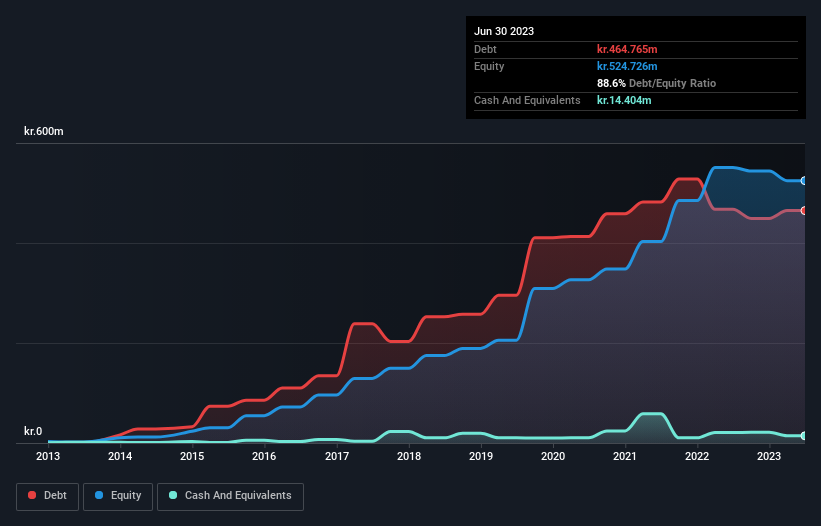Screen dimensions: 821x526
Task: Click the 2017 x-axis label
Action: (337, 456)
